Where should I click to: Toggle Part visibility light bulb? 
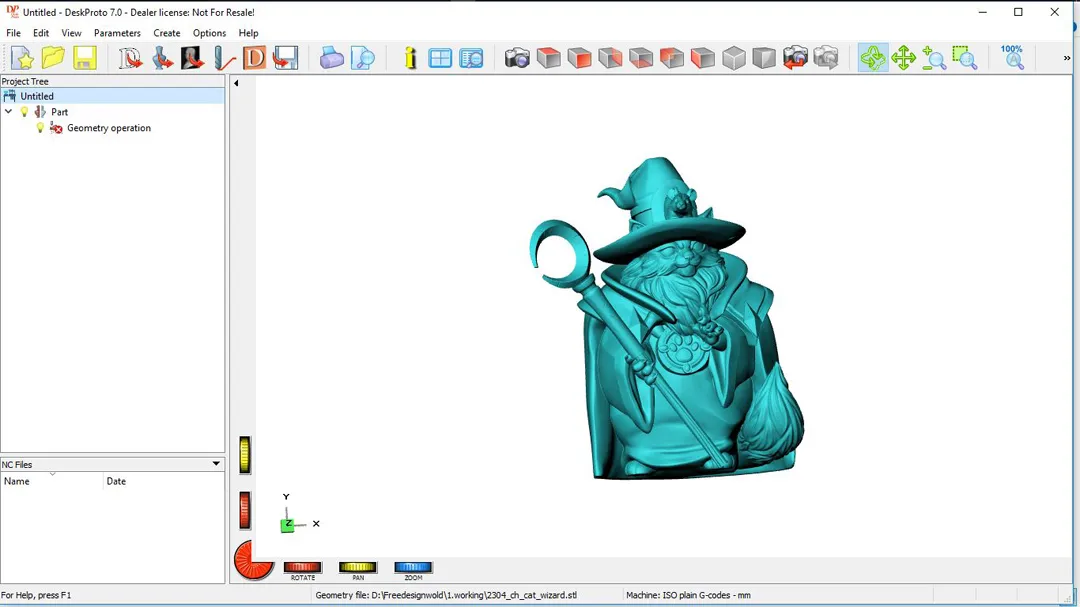(24, 112)
